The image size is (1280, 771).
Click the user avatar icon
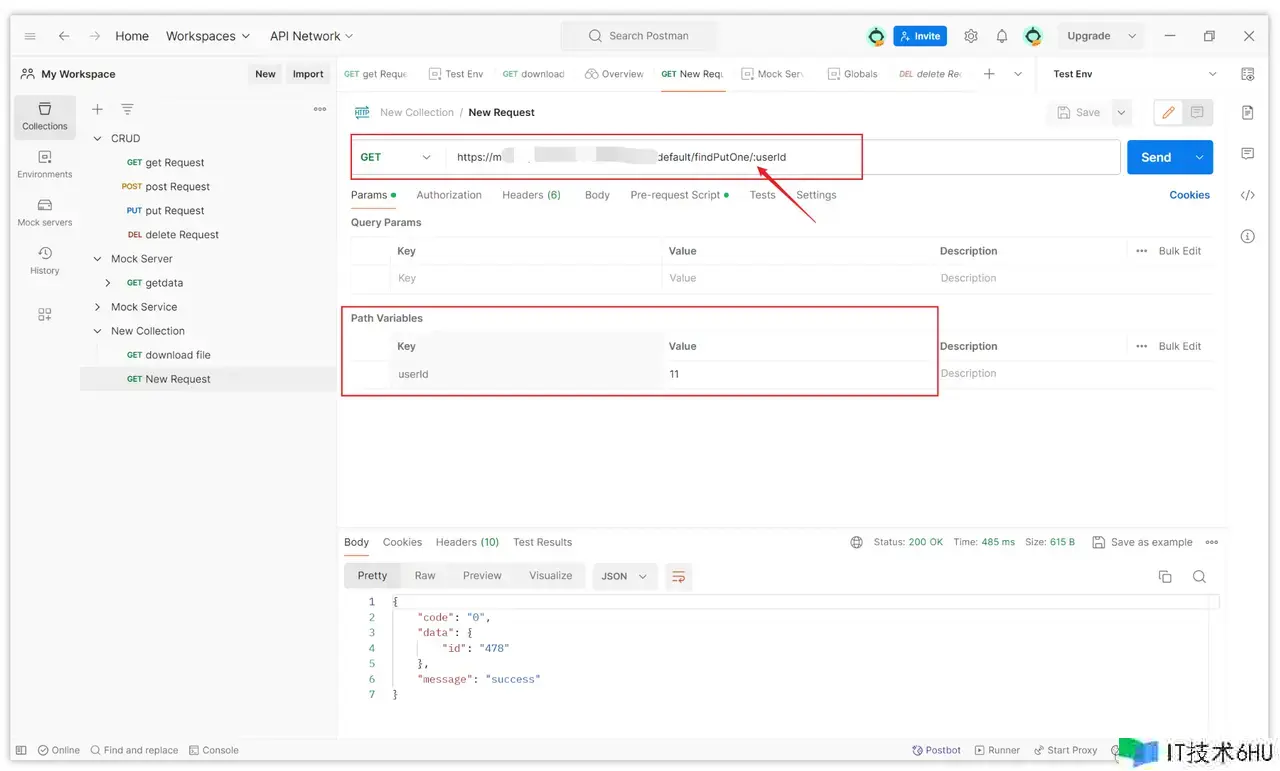1033,36
